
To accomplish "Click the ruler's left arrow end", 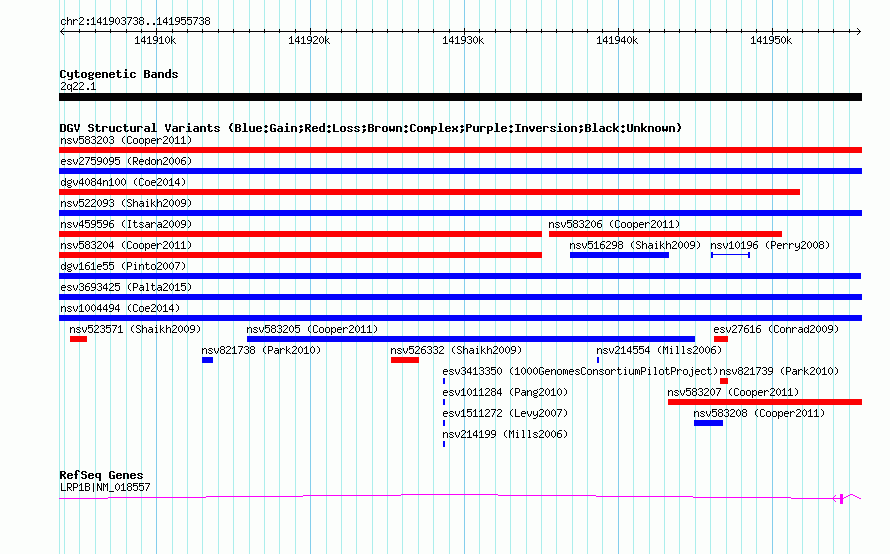I will (62, 32).
